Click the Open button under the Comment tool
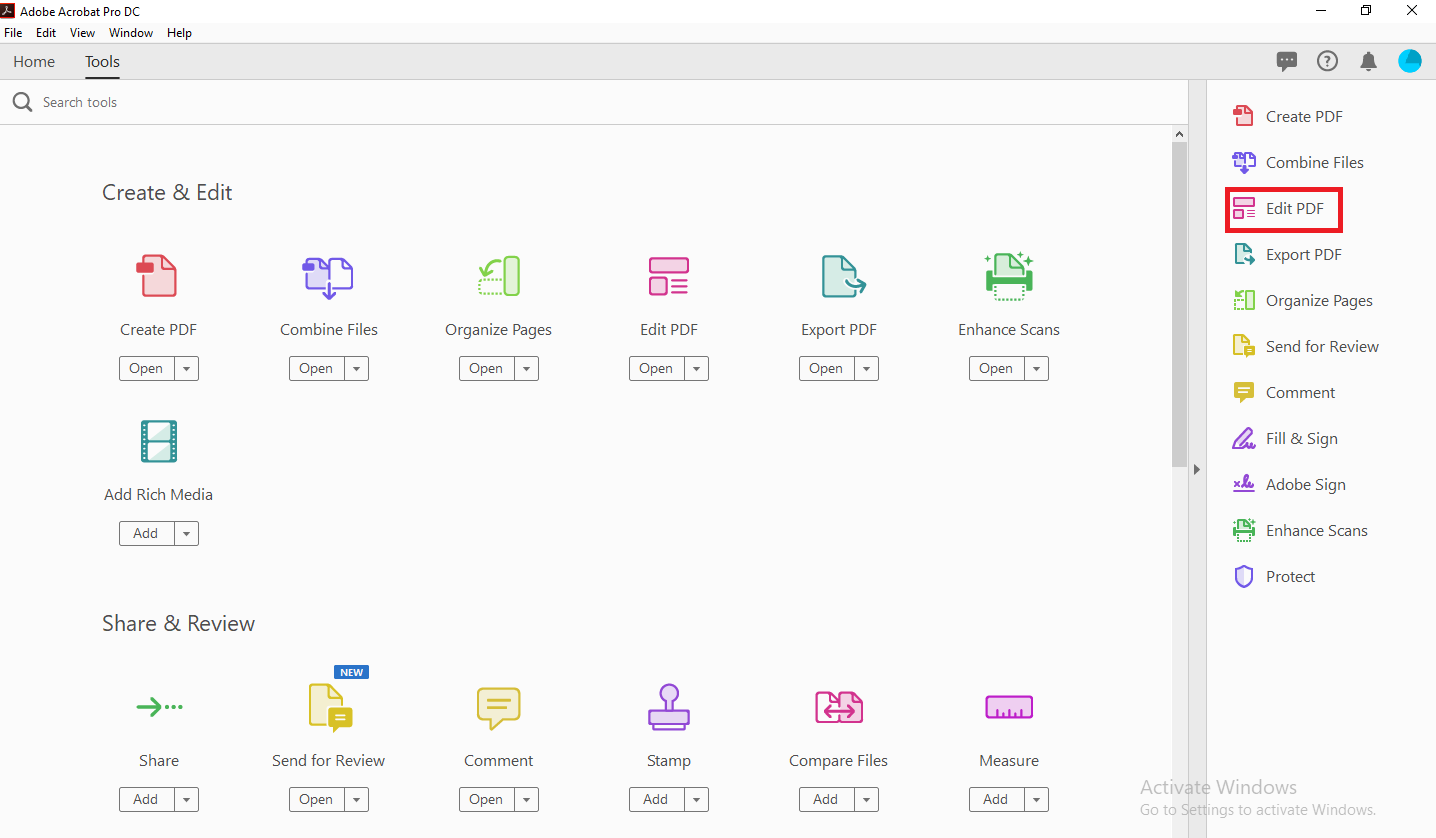This screenshot has width=1436, height=838. point(486,799)
